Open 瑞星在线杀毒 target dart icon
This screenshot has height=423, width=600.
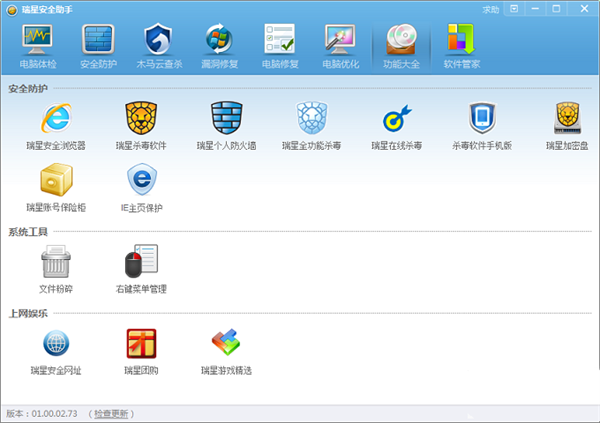(397, 118)
